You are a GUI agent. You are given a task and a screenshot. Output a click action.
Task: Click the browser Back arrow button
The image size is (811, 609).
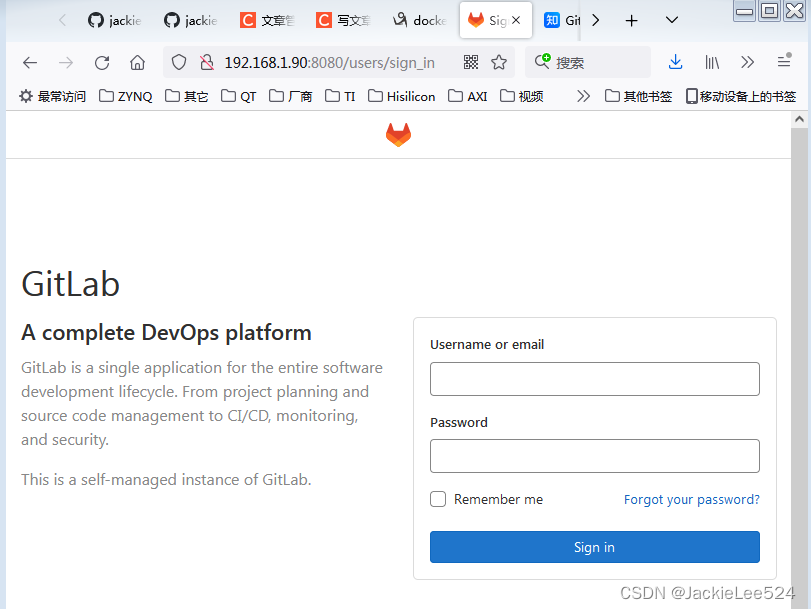coord(30,63)
